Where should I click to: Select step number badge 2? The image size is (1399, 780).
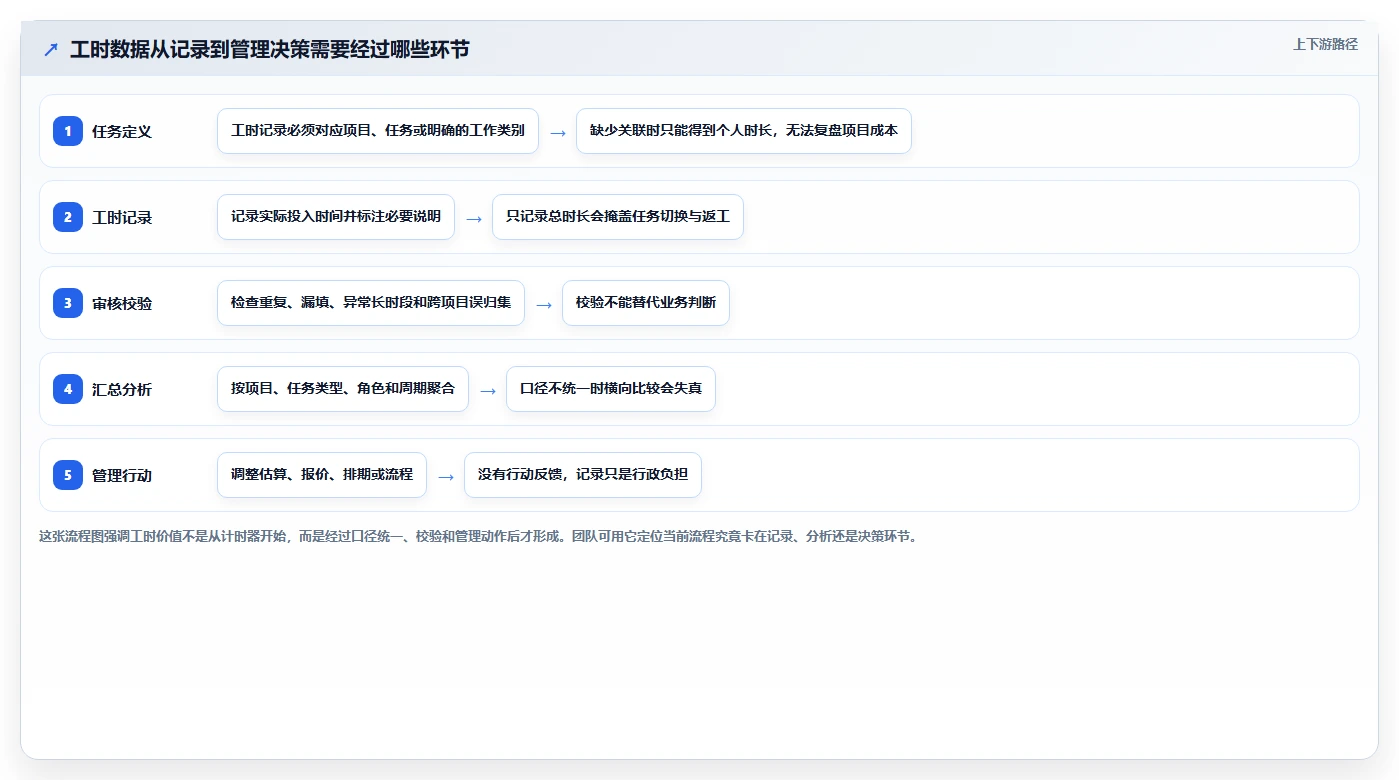[68, 217]
